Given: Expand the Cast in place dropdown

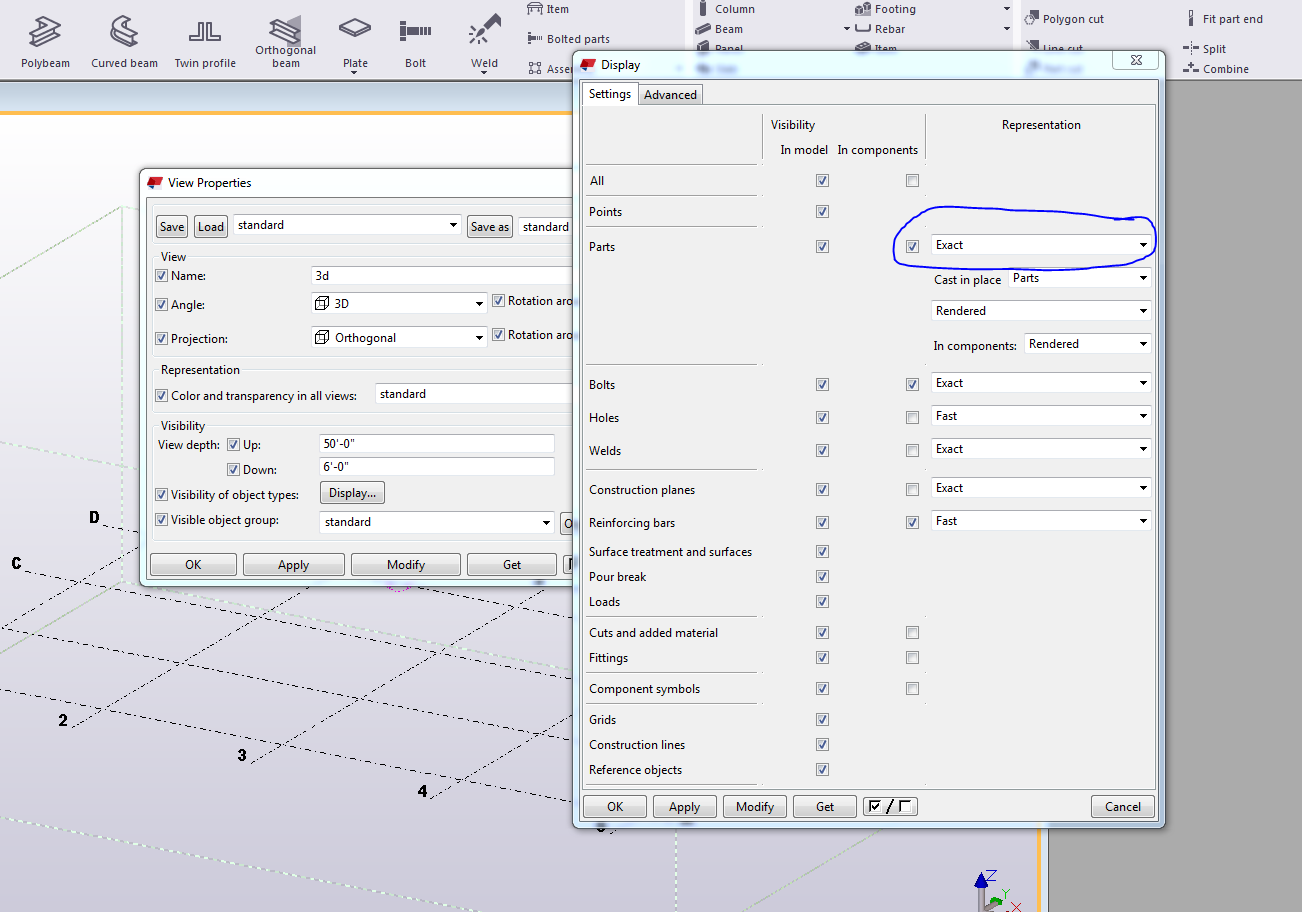Looking at the screenshot, I should [1079, 279].
